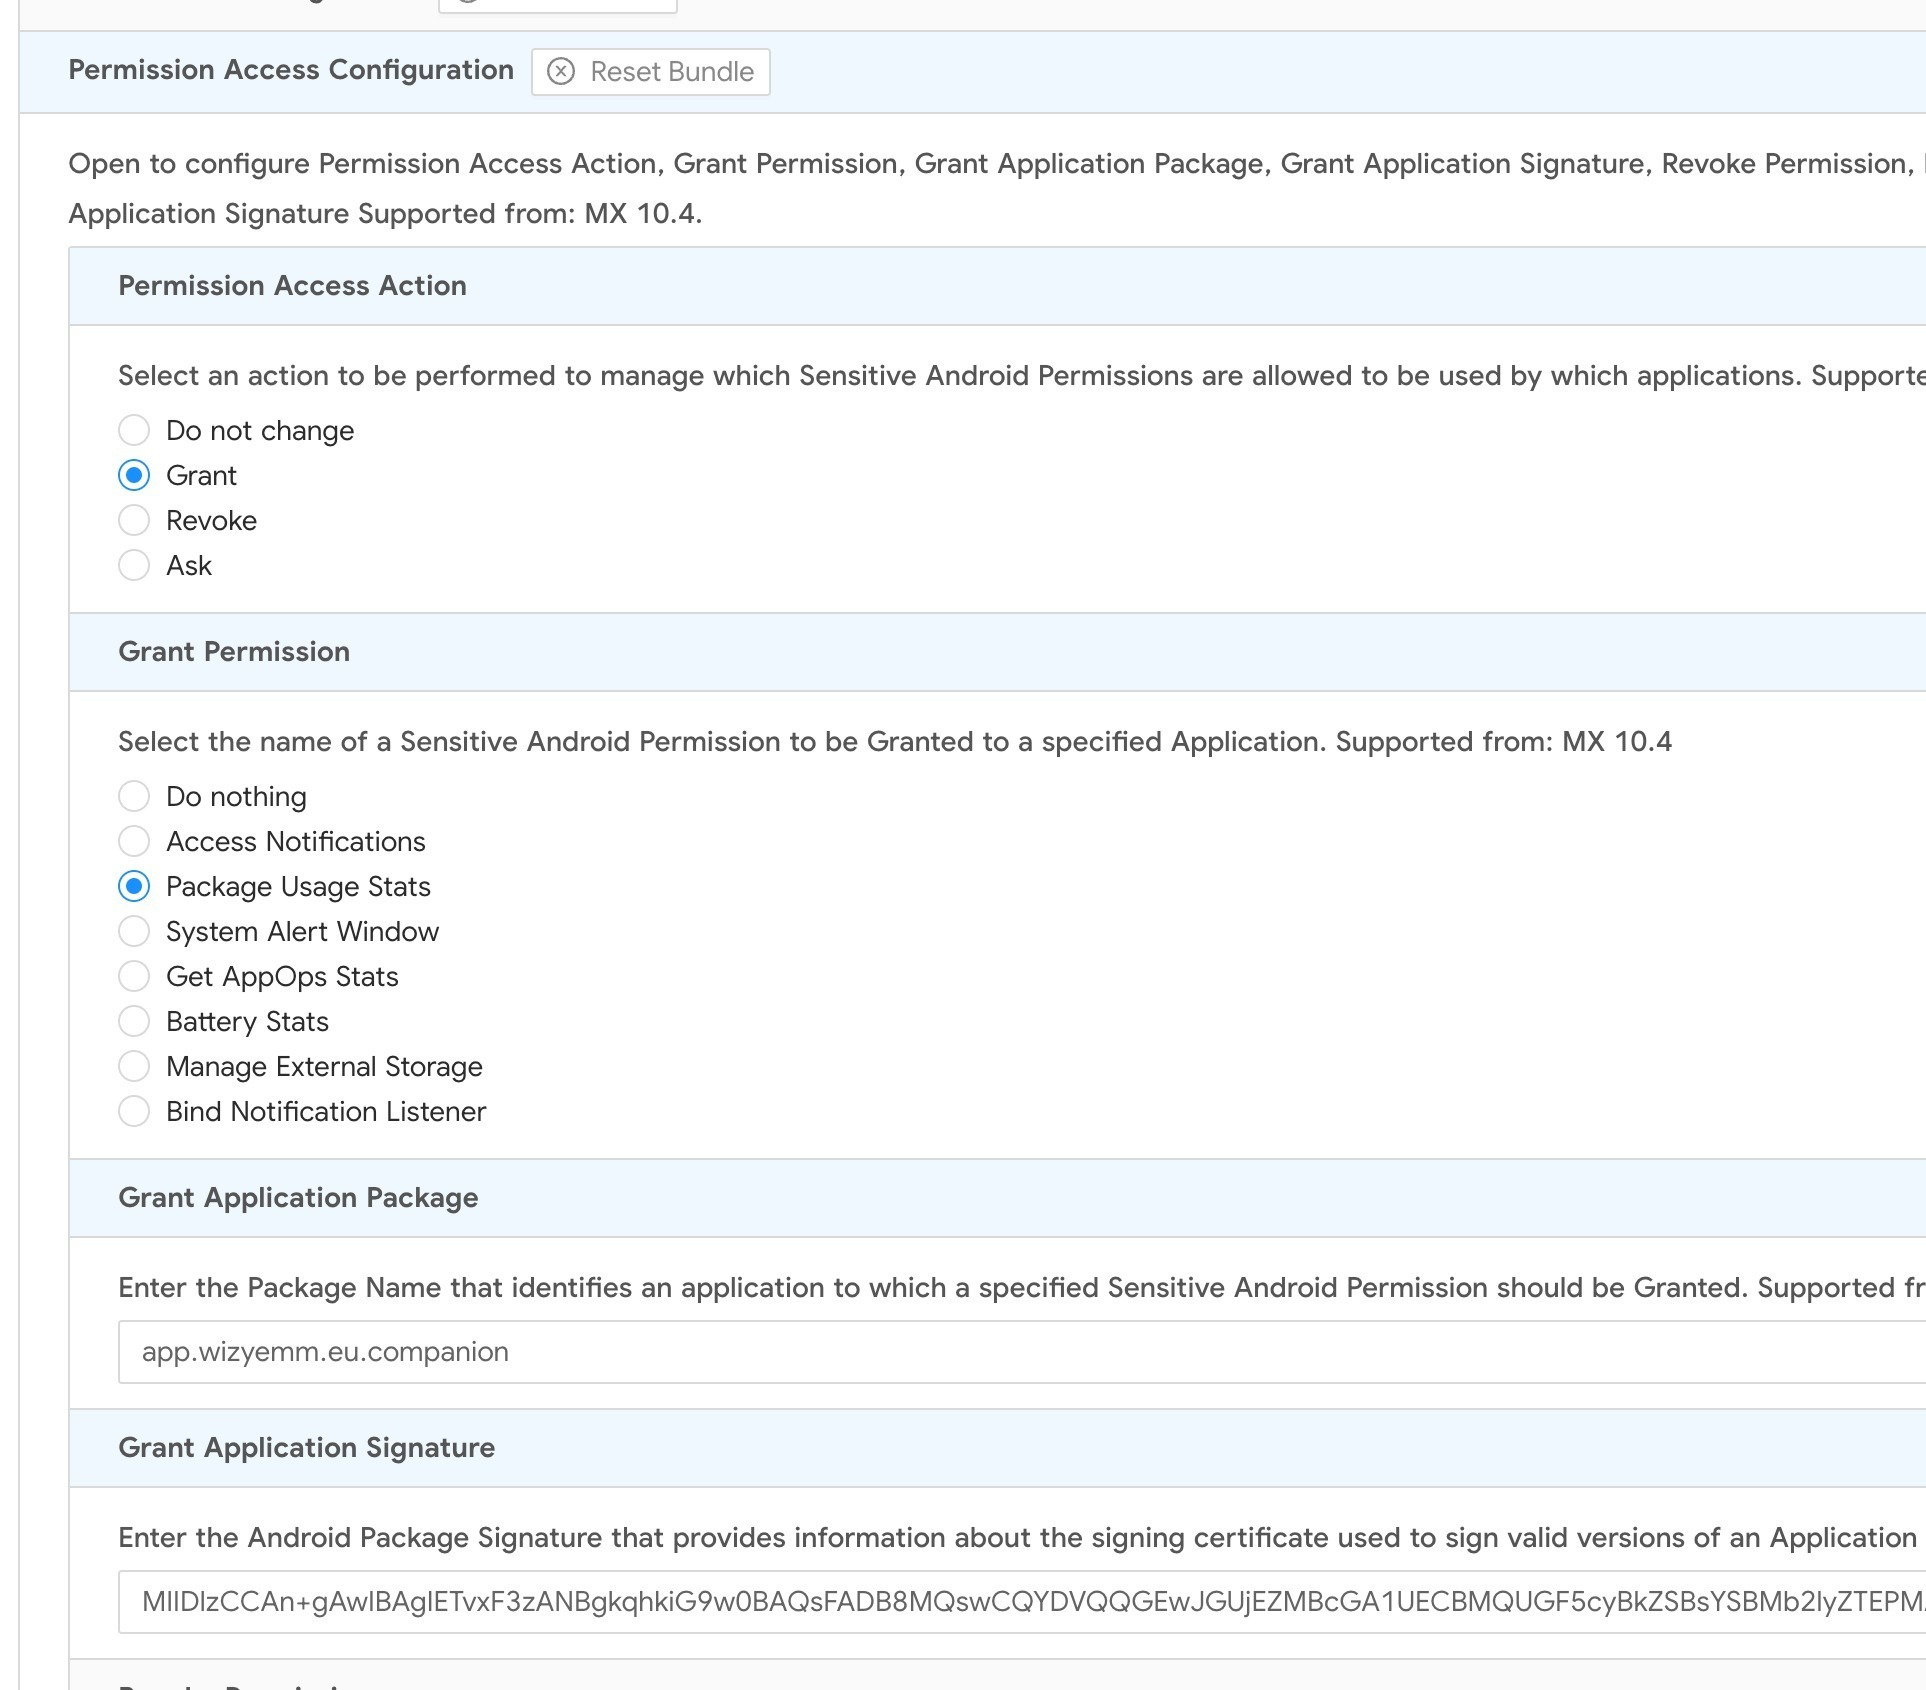Select the Do not change radio option

coord(134,430)
